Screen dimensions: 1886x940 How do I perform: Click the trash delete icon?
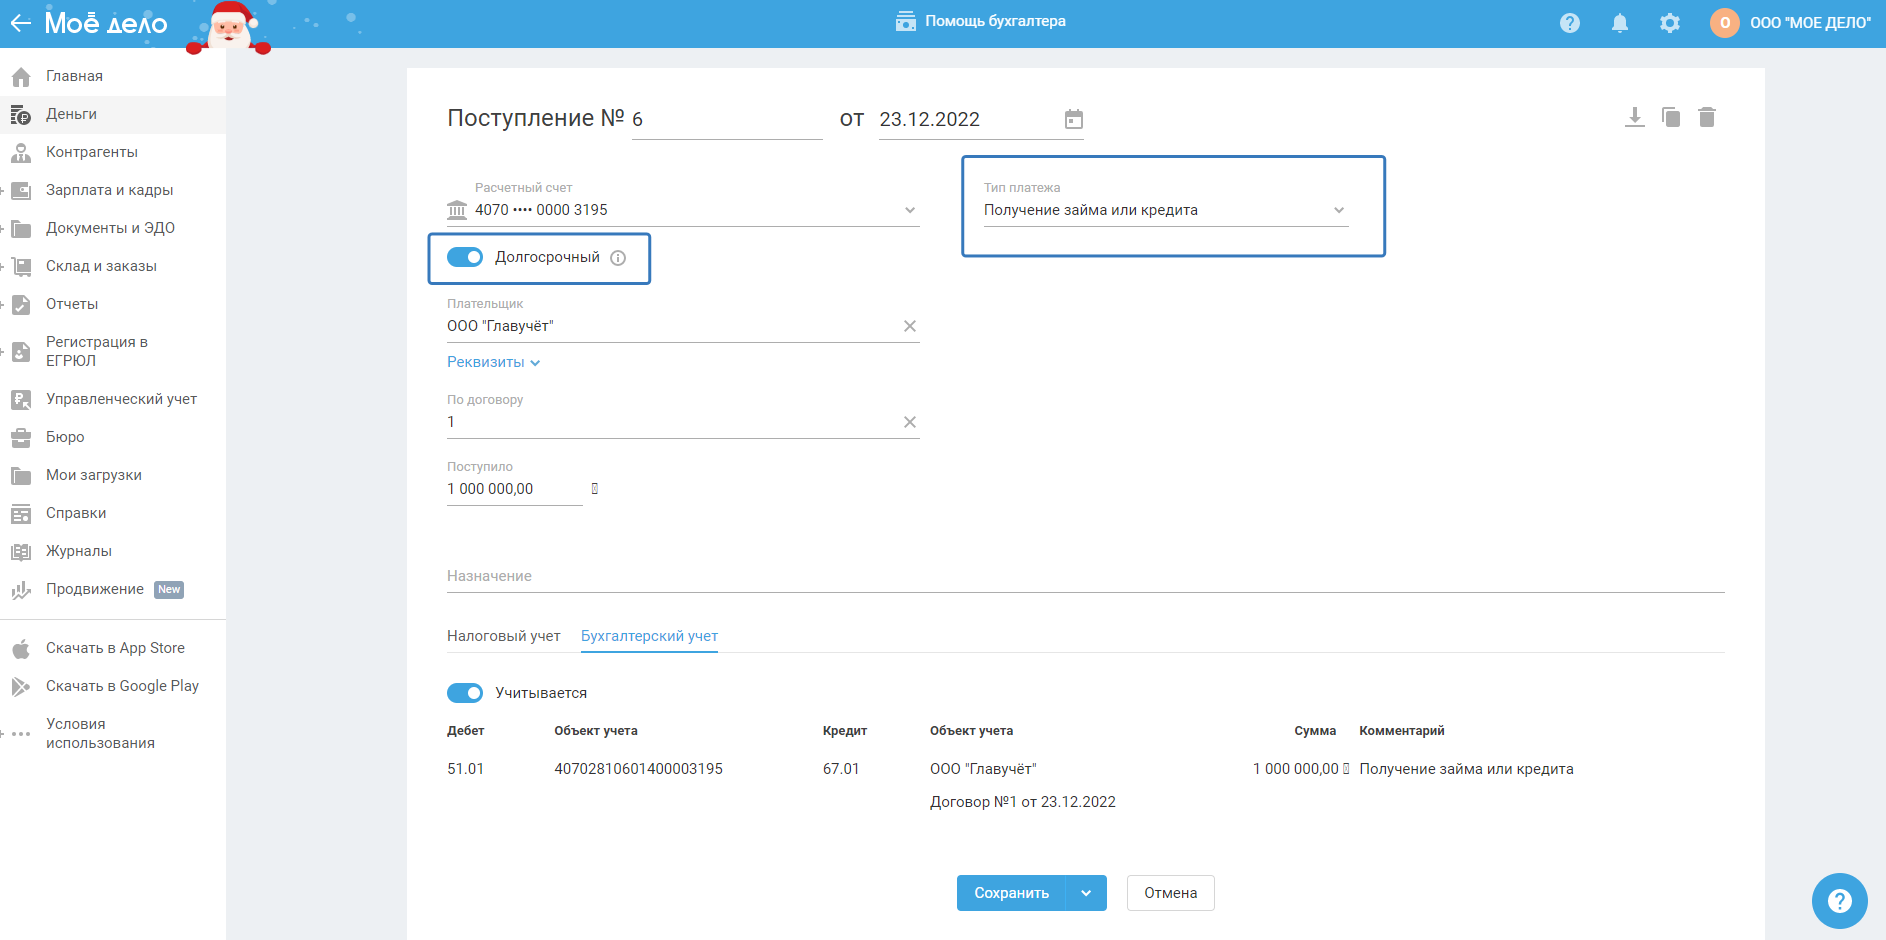[x=1706, y=117]
